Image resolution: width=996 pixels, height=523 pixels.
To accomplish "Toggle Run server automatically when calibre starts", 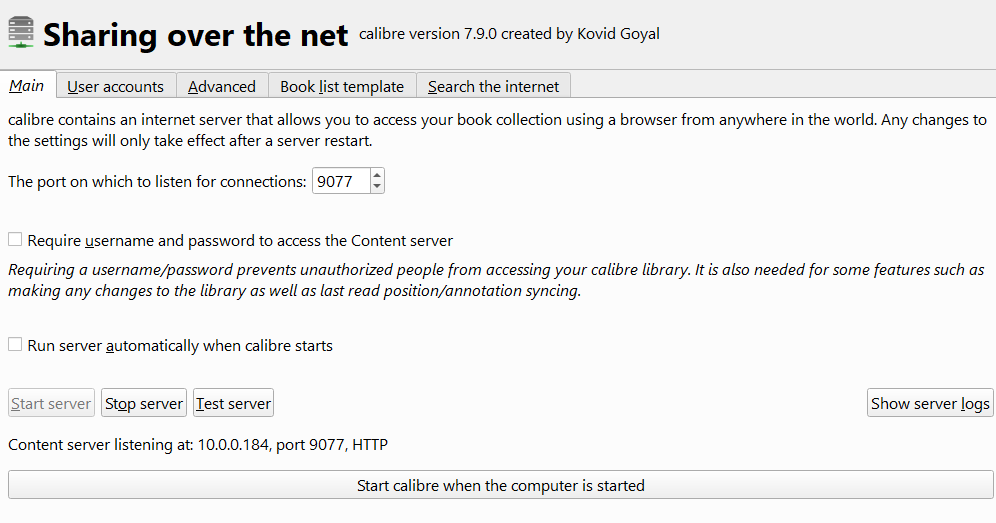I will [x=15, y=345].
